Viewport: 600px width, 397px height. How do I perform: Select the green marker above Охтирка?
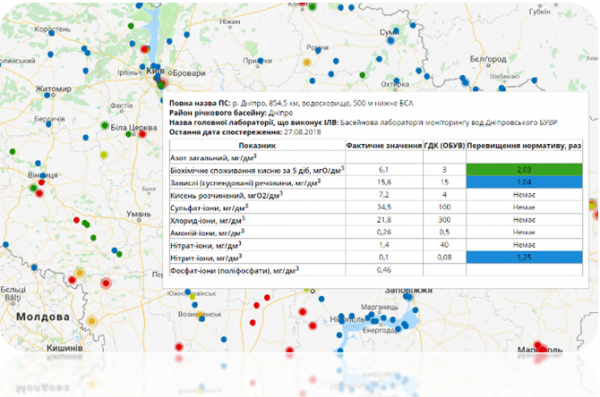[362, 75]
